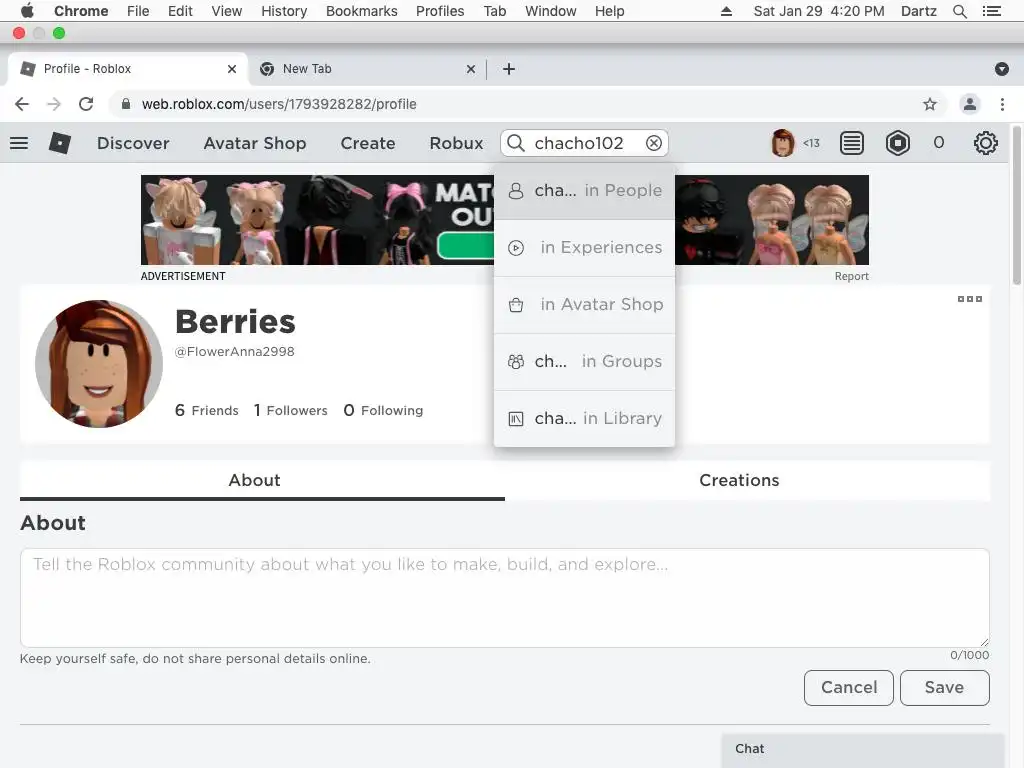Image resolution: width=1024 pixels, height=768 pixels.
Task: Search chacho102 in Groups
Action: (x=584, y=362)
